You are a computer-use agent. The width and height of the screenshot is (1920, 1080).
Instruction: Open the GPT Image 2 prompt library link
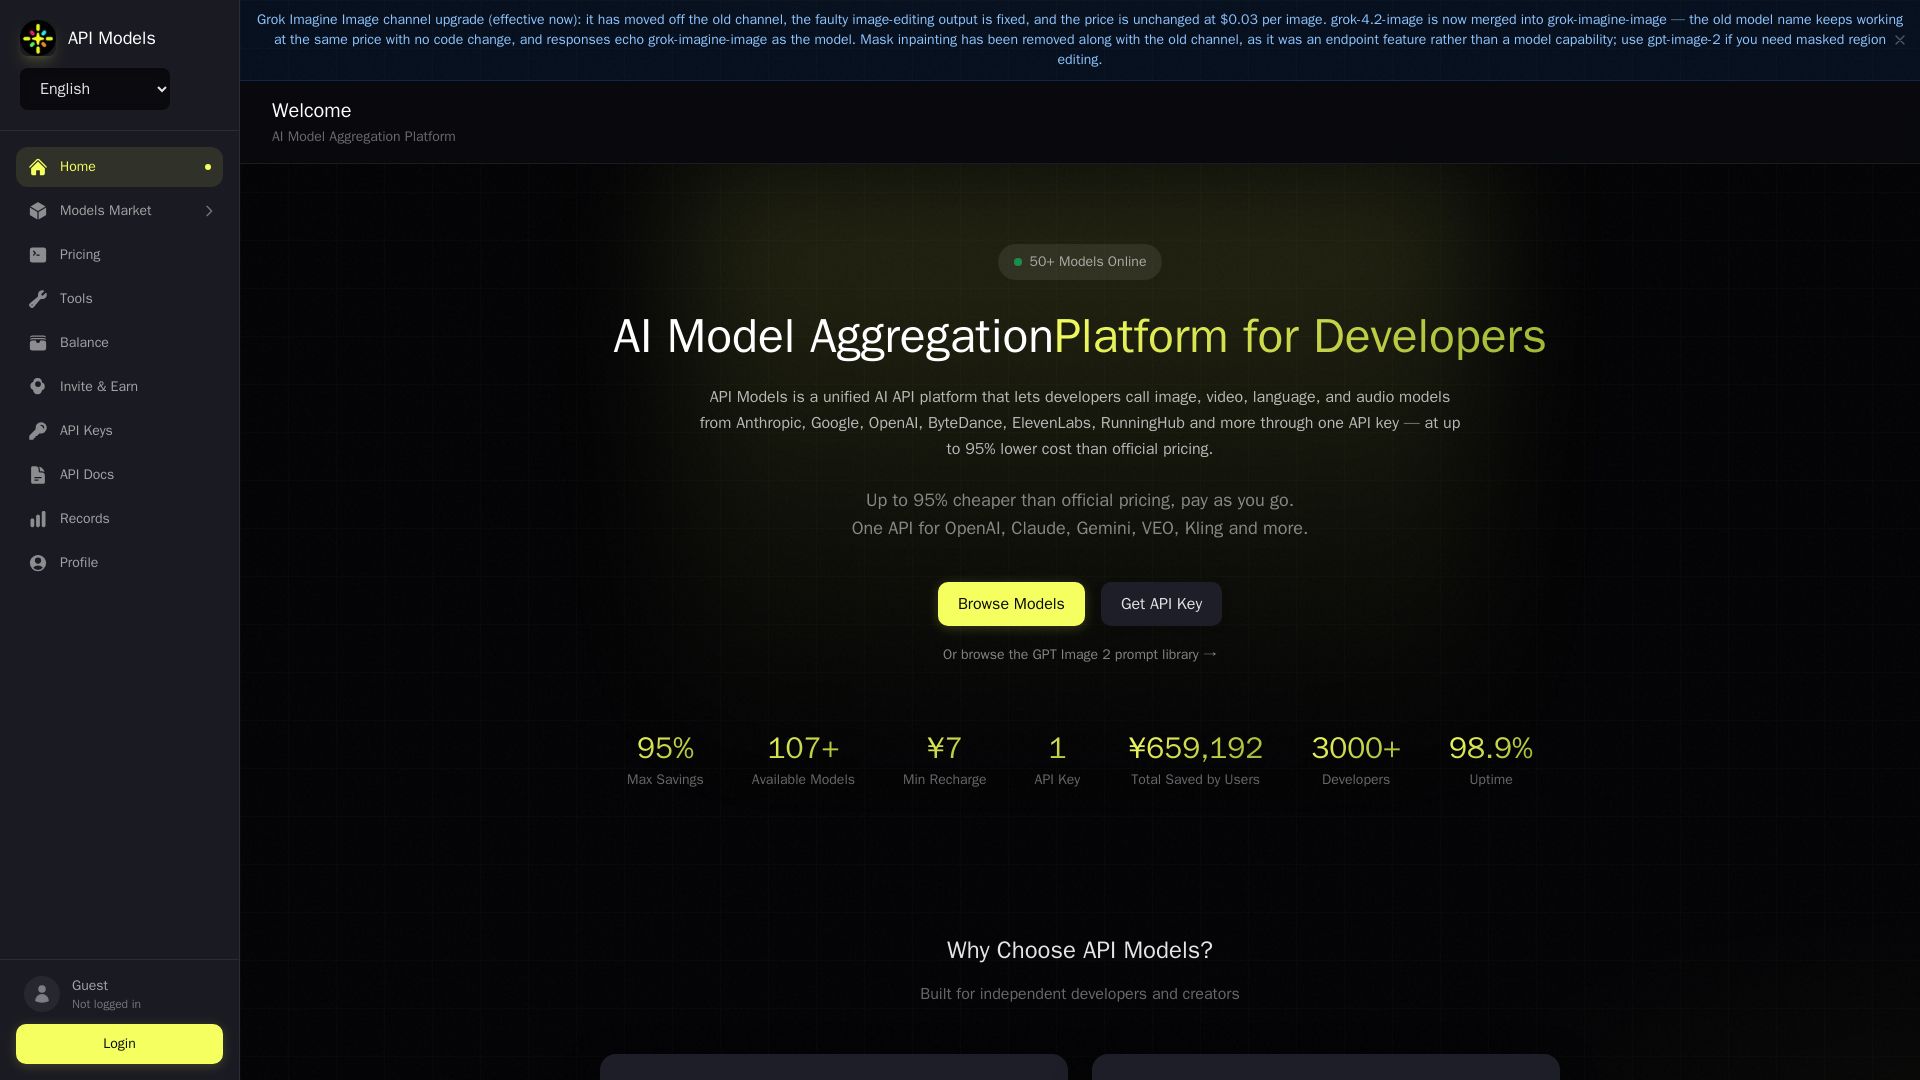tap(1080, 655)
